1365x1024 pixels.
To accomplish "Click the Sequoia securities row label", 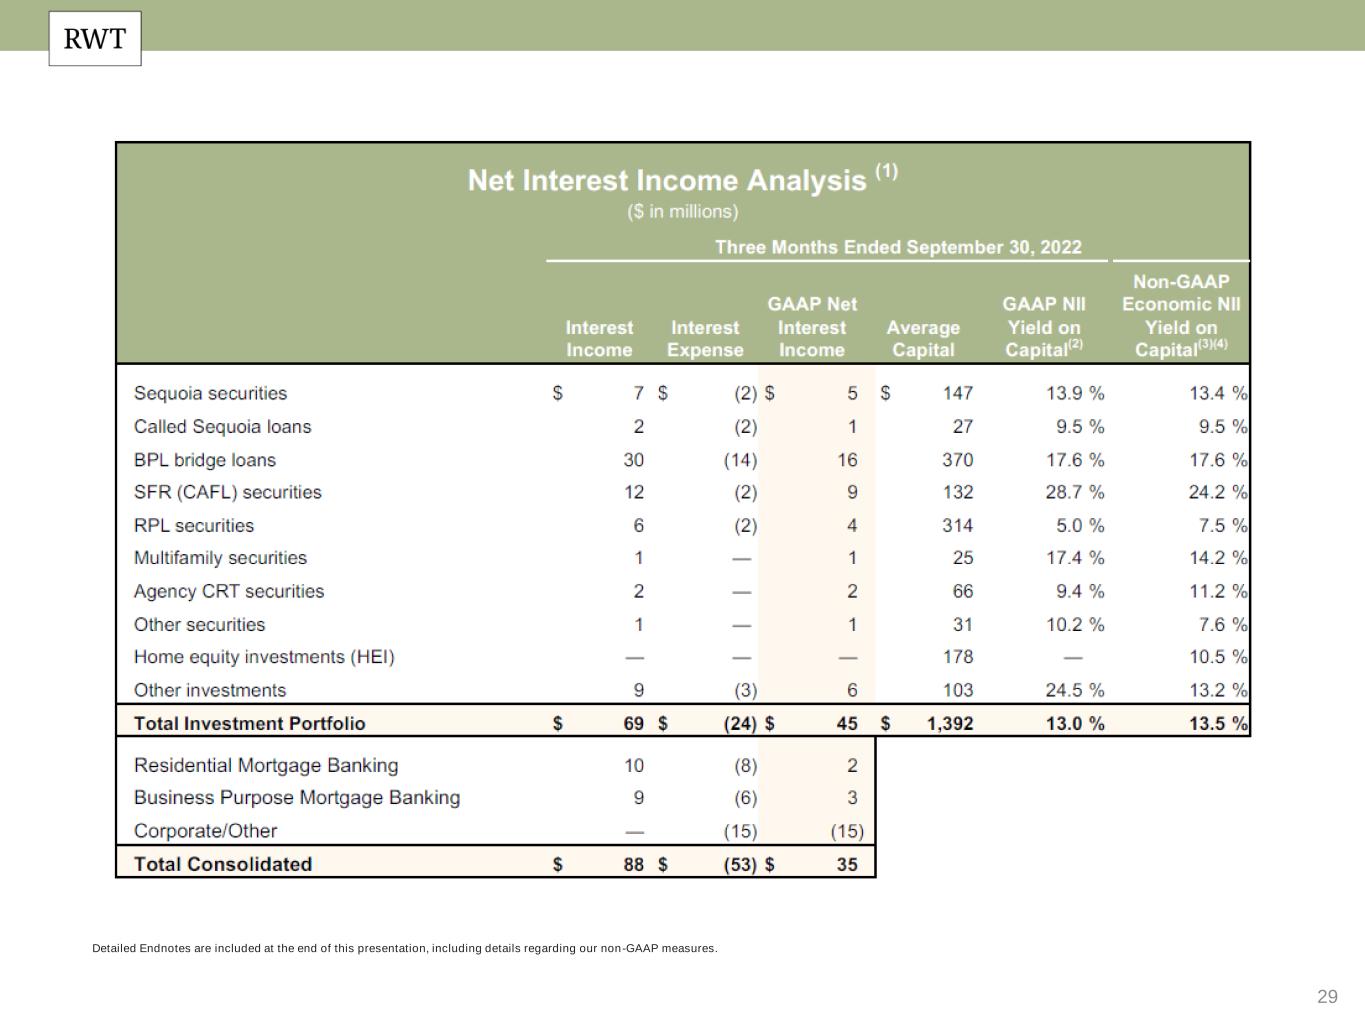I will pyautogui.click(x=210, y=394).
